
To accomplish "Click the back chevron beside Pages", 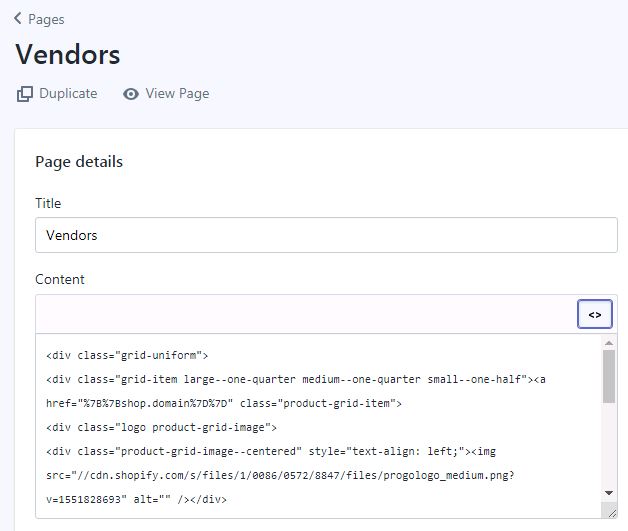I will pyautogui.click(x=19, y=19).
